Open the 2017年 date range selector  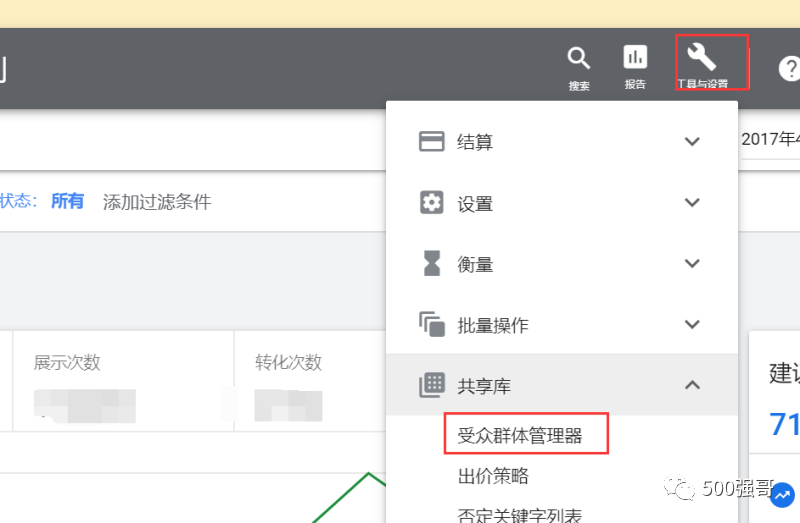point(770,139)
